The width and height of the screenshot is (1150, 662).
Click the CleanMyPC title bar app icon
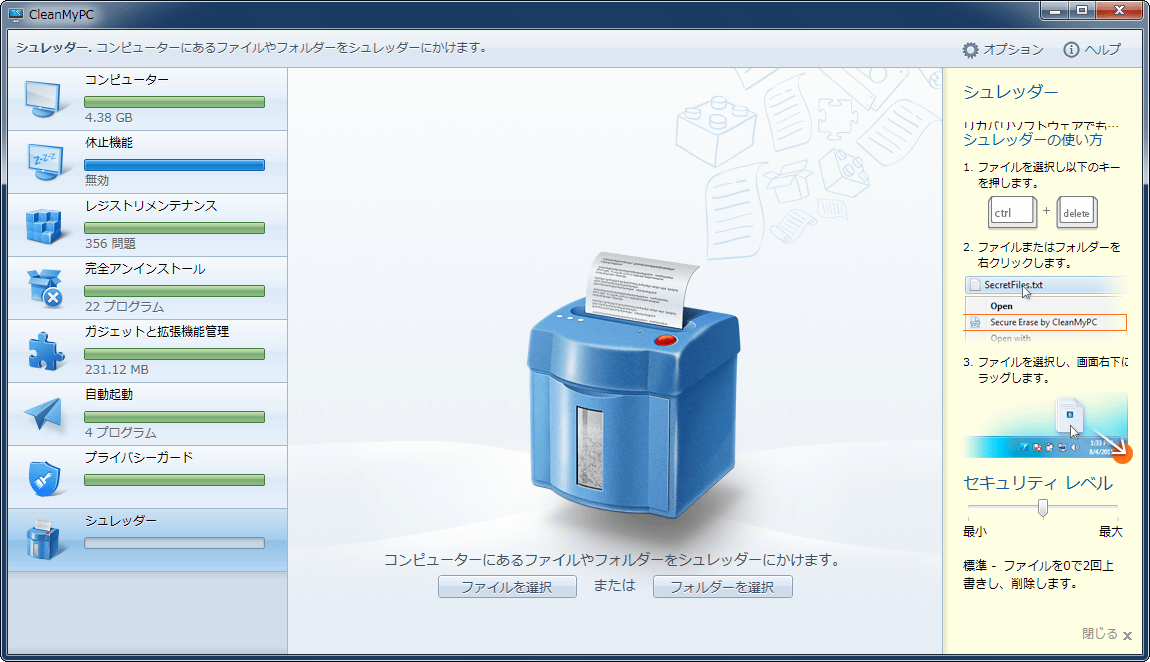pos(15,14)
